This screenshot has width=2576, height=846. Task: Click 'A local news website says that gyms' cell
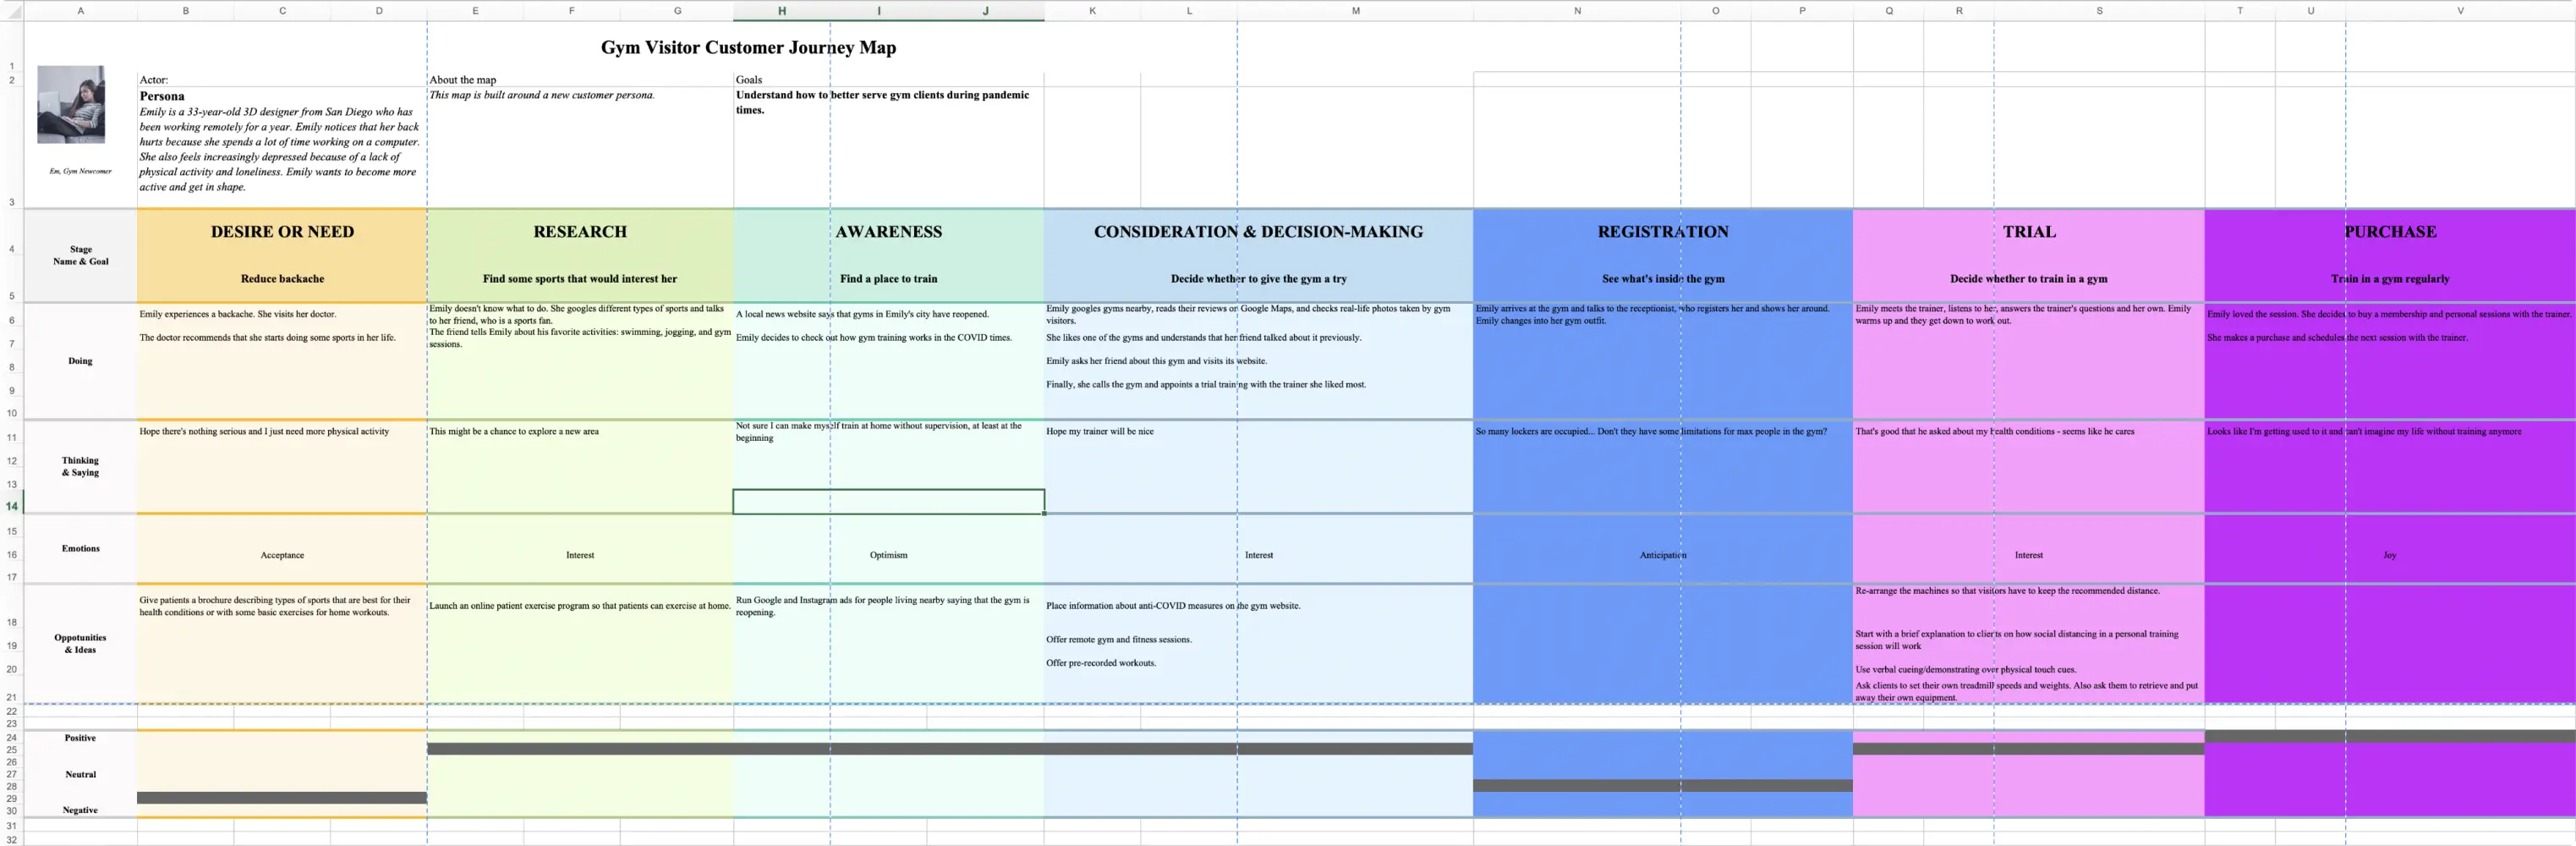(x=862, y=314)
